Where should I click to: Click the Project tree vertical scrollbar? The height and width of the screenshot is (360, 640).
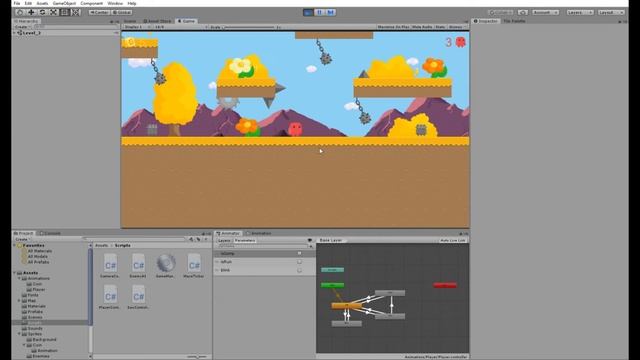90,300
